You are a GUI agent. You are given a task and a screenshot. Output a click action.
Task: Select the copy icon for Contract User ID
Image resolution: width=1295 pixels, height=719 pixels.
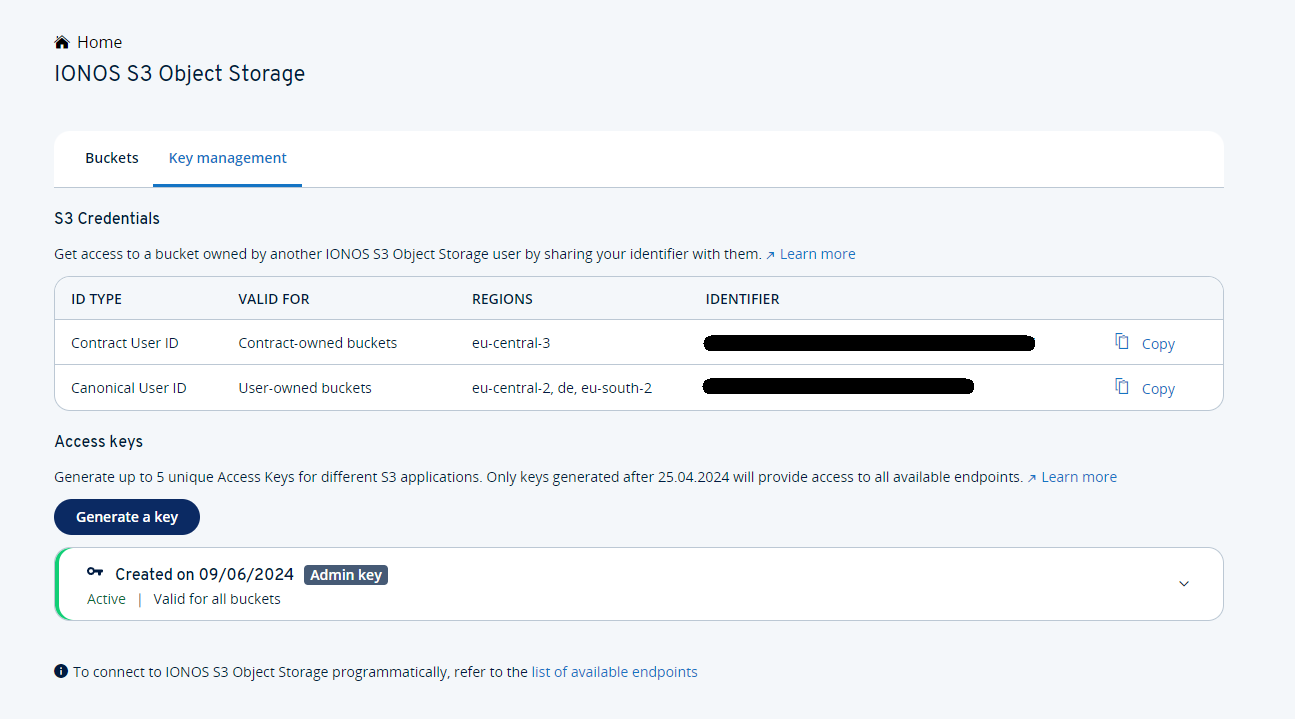[1121, 342]
